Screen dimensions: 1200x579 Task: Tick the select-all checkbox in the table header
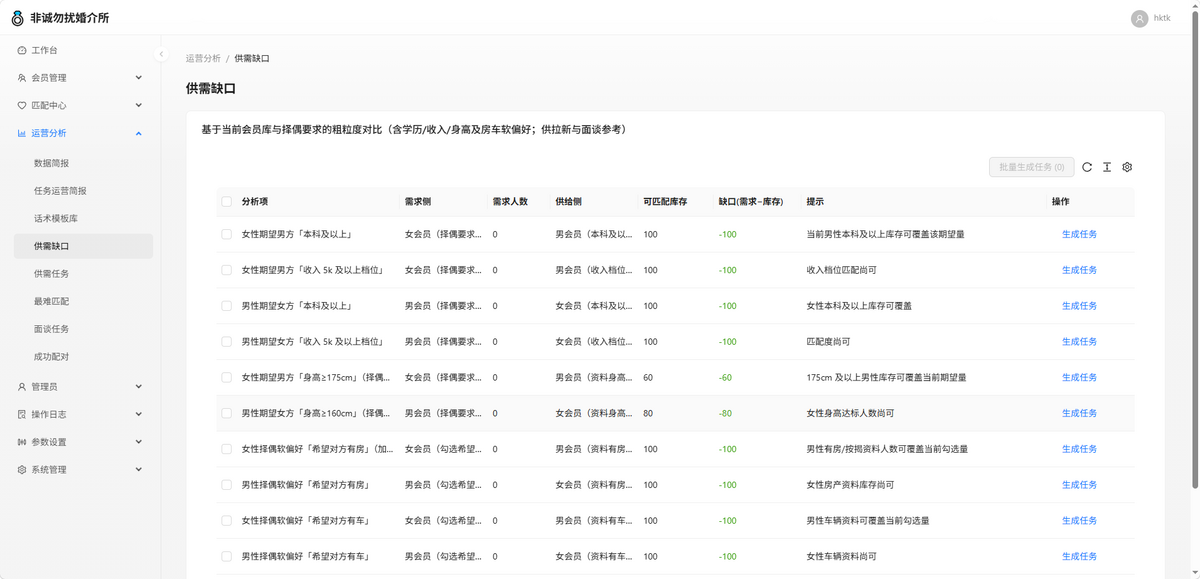coord(226,201)
